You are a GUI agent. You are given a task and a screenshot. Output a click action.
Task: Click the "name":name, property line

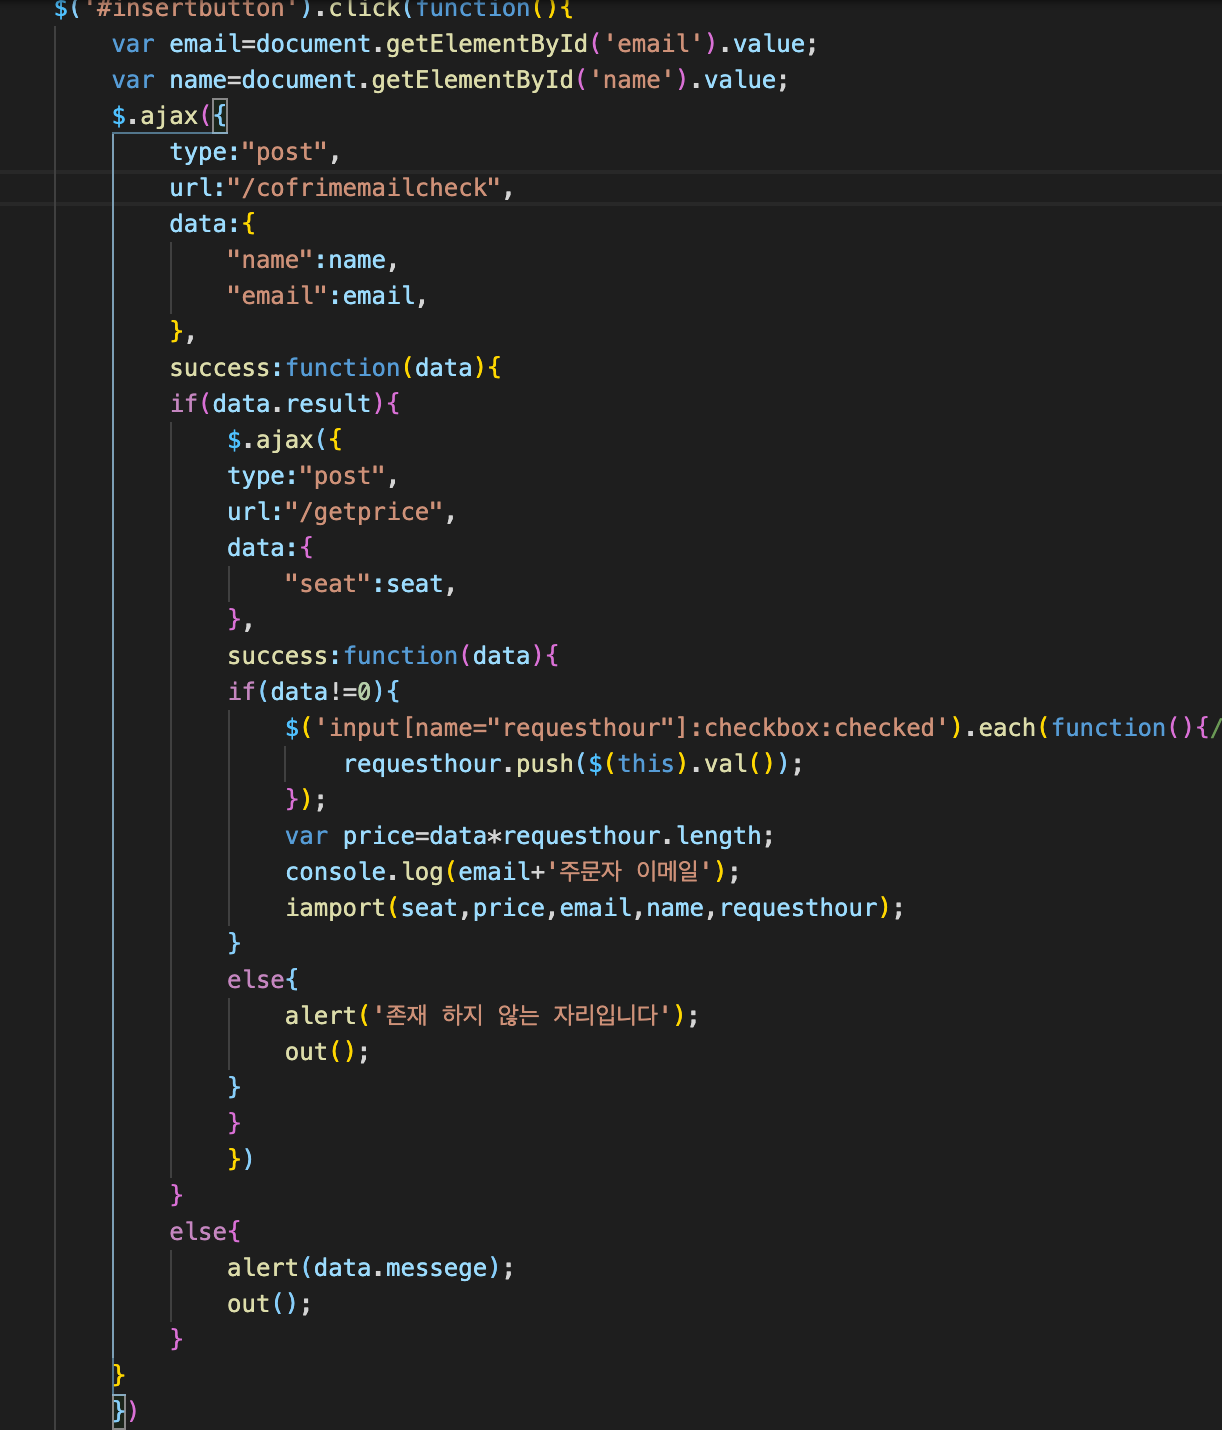pyautogui.click(x=312, y=260)
